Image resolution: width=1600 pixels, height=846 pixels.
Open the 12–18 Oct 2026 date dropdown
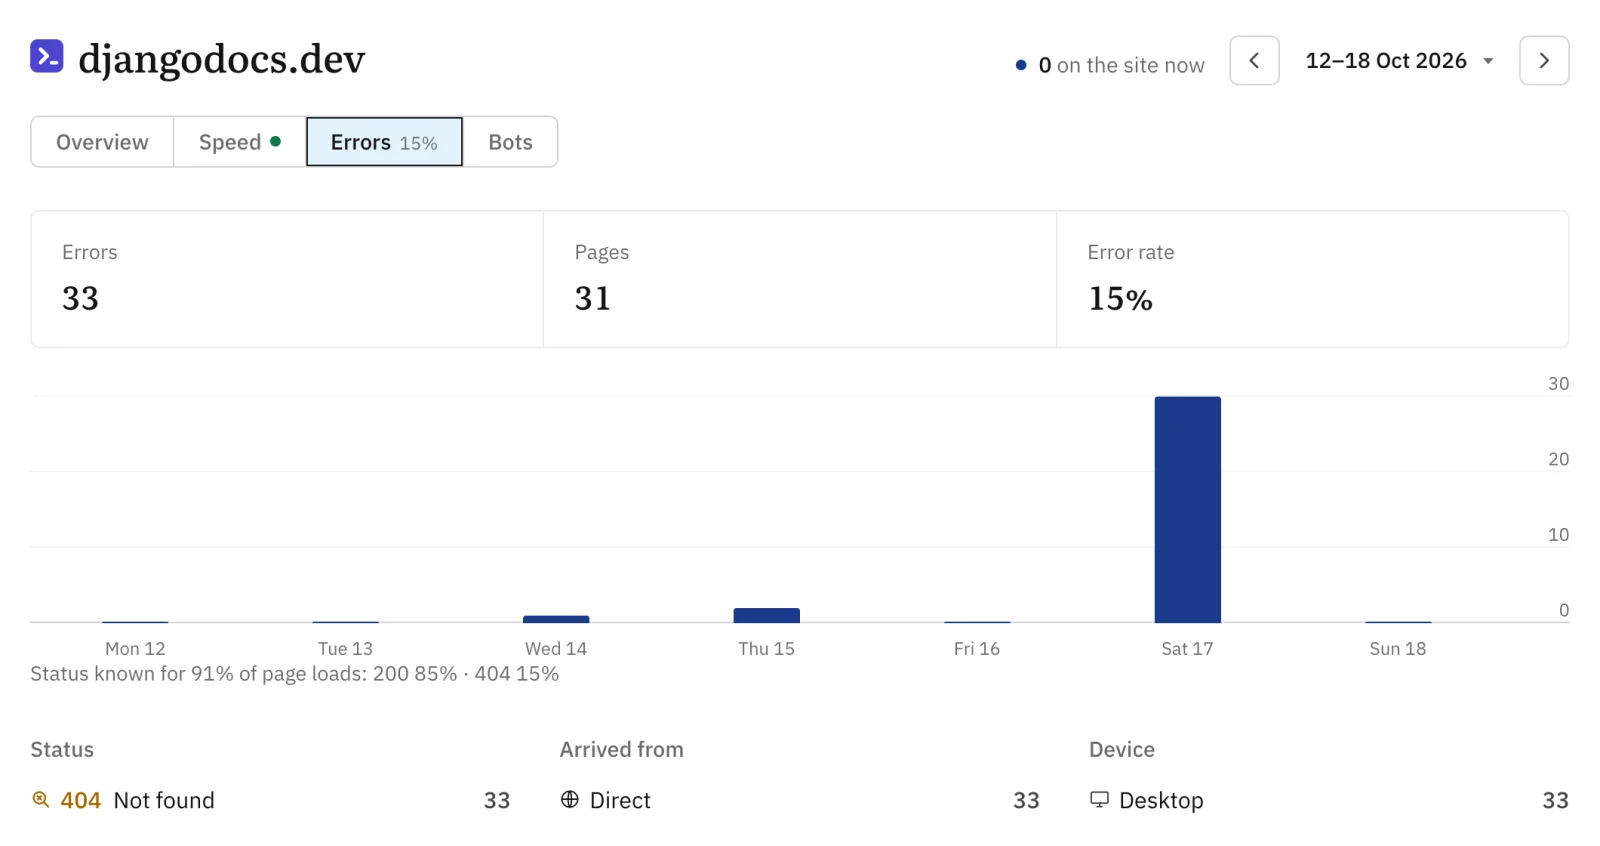click(x=1399, y=61)
